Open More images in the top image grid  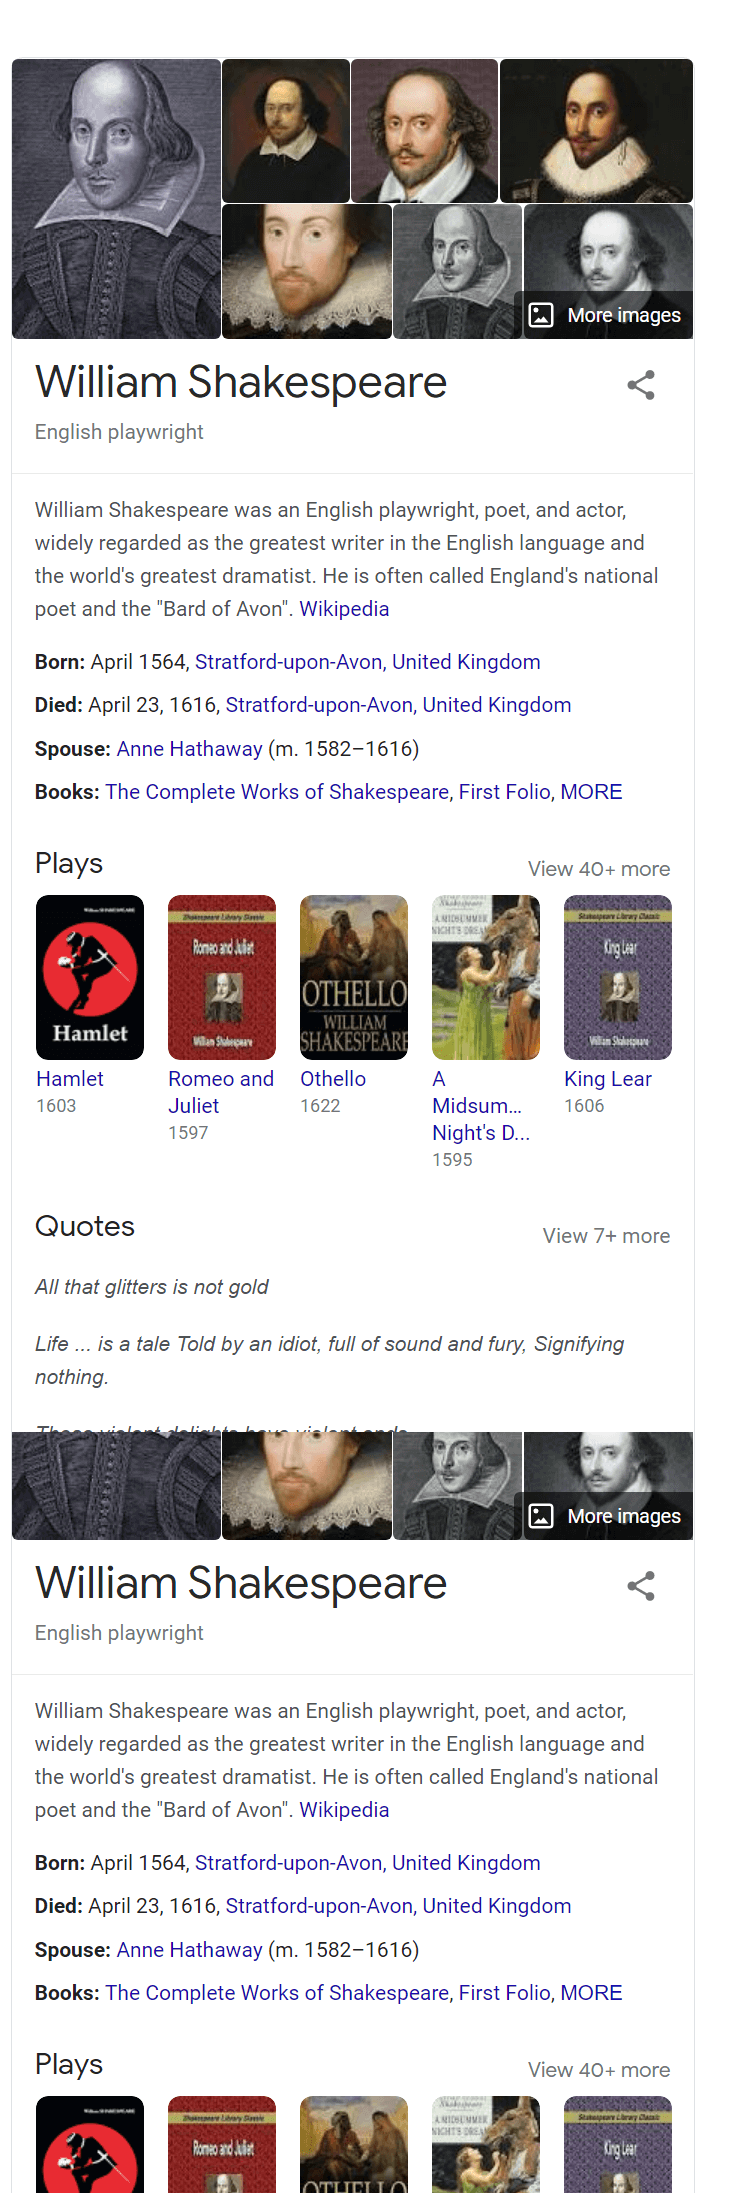[605, 315]
